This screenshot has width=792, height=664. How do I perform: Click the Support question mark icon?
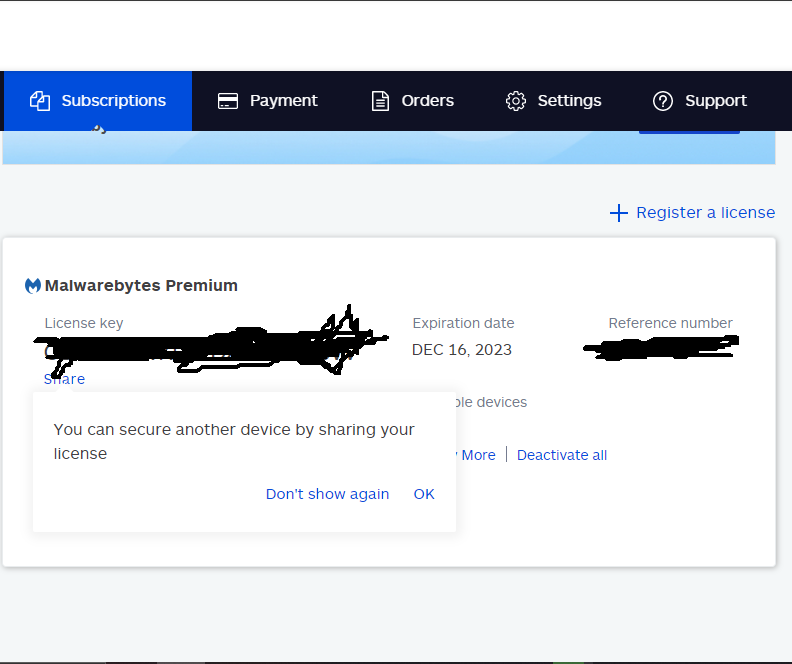(663, 101)
